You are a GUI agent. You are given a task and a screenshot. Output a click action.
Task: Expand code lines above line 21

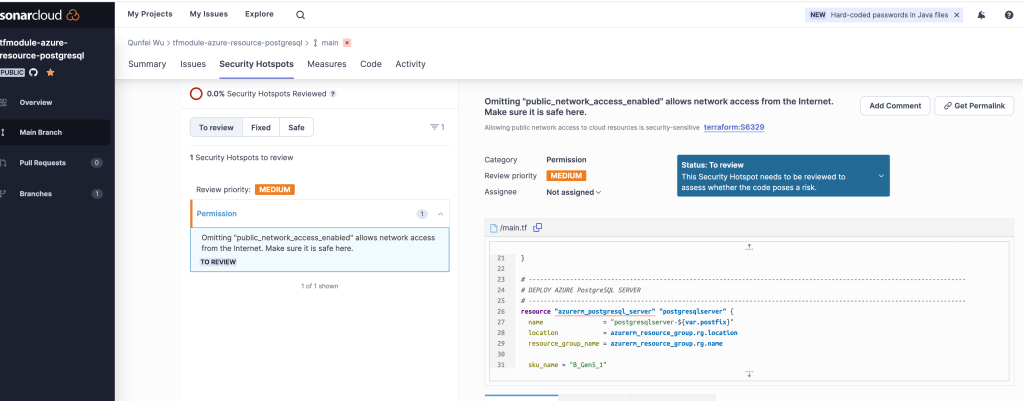pyautogui.click(x=749, y=246)
